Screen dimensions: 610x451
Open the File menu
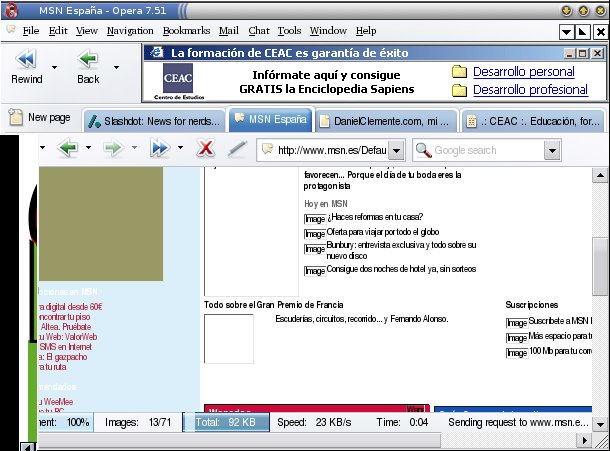pyautogui.click(x=31, y=31)
